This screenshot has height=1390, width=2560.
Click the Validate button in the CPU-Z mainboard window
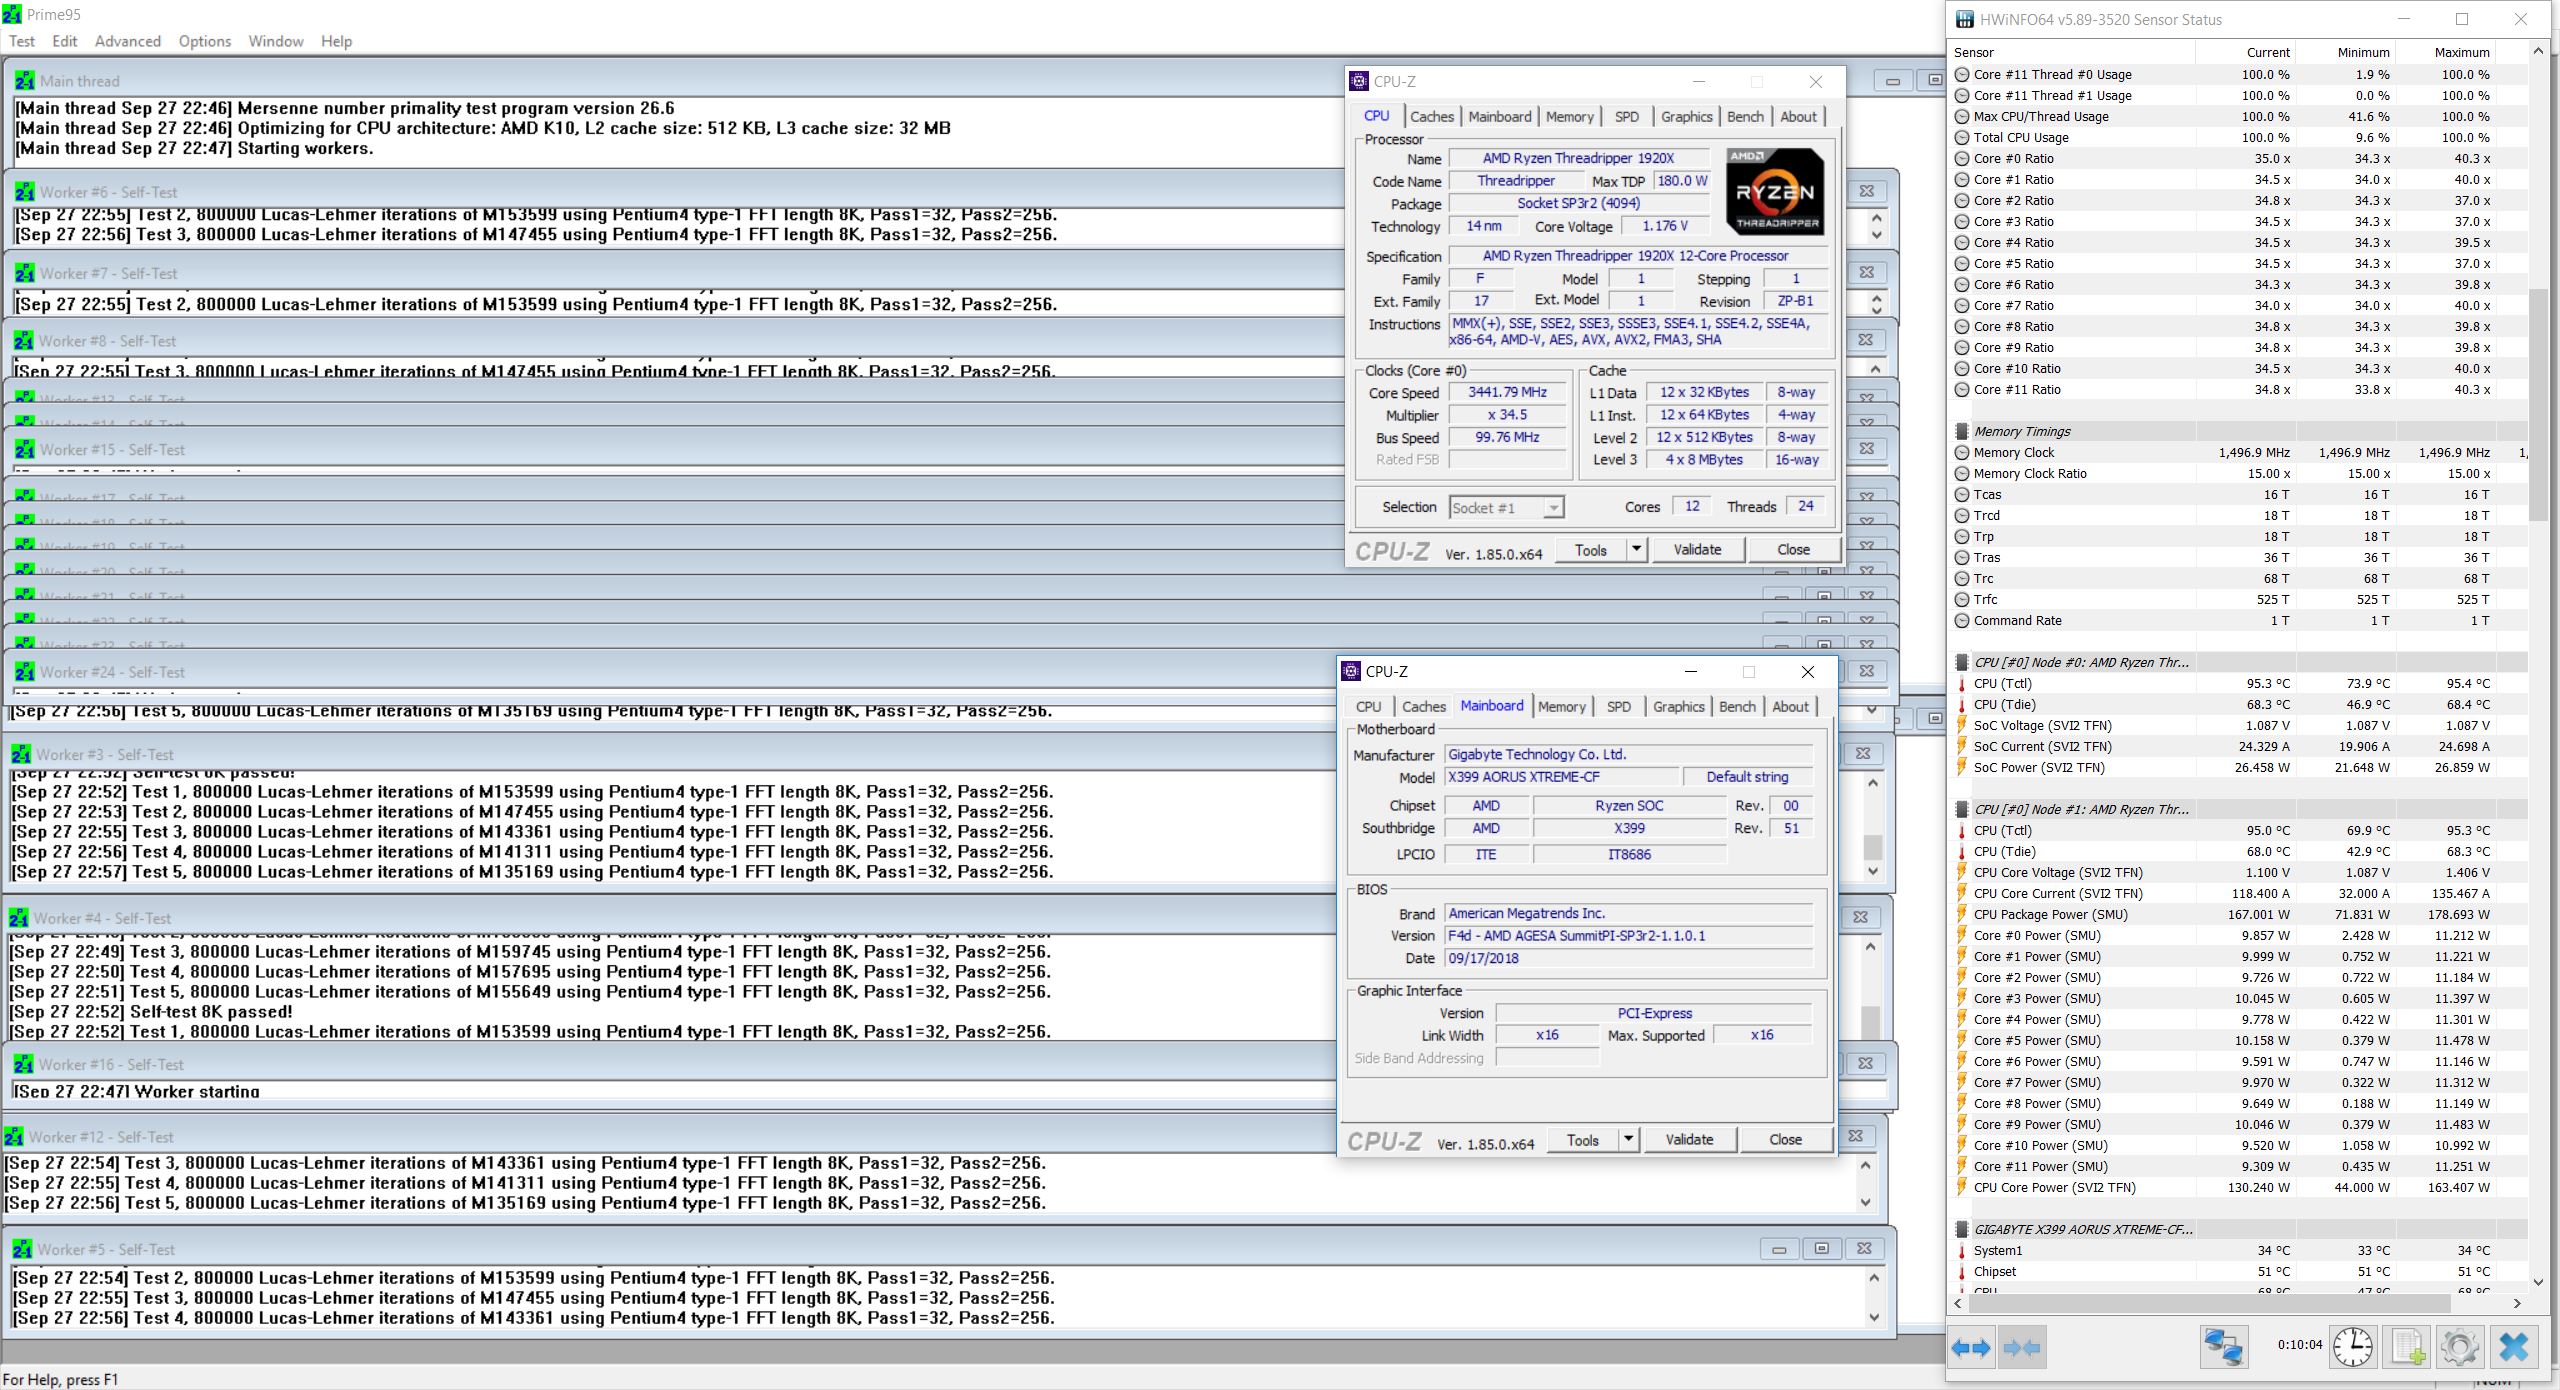pyautogui.click(x=1690, y=1139)
